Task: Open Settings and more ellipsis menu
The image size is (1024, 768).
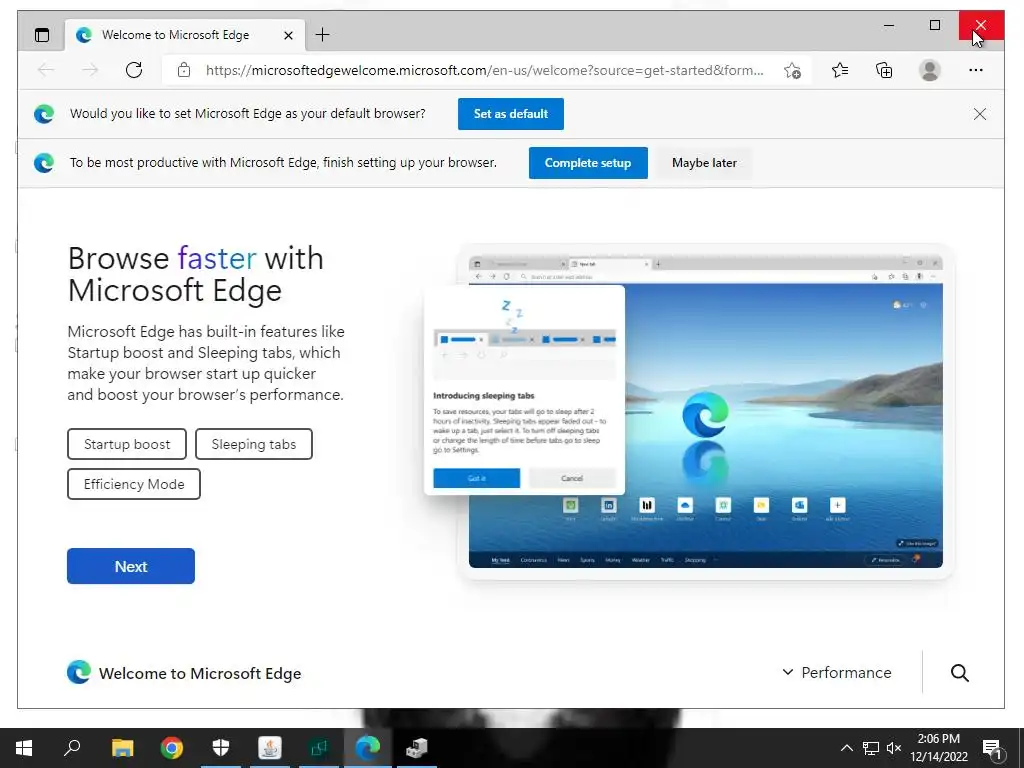Action: coord(976,70)
